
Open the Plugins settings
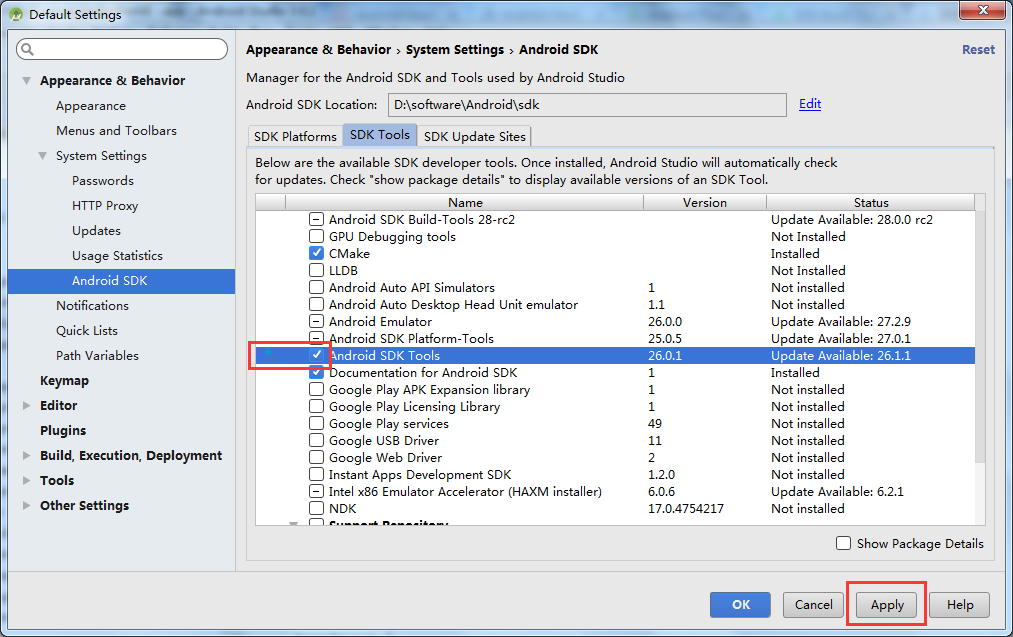[63, 430]
